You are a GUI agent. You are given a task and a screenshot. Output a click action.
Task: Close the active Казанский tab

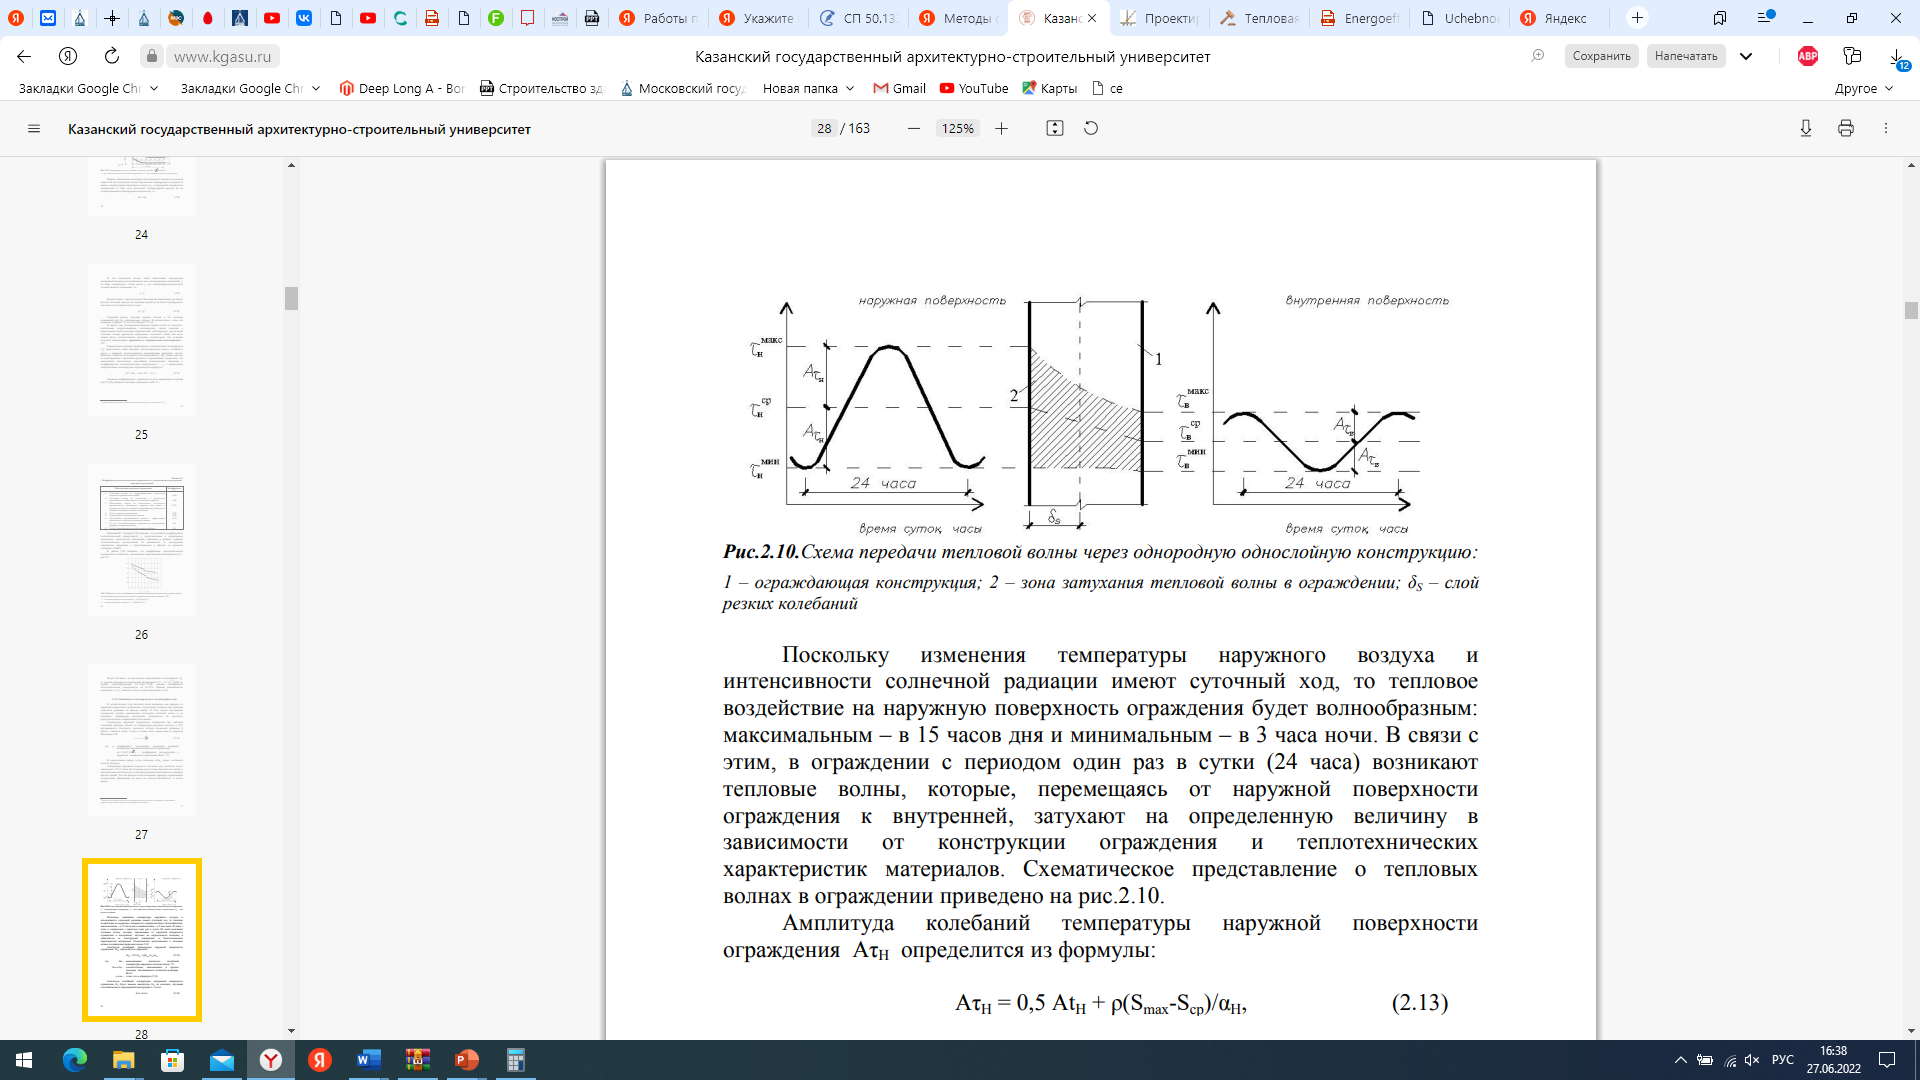(1092, 18)
